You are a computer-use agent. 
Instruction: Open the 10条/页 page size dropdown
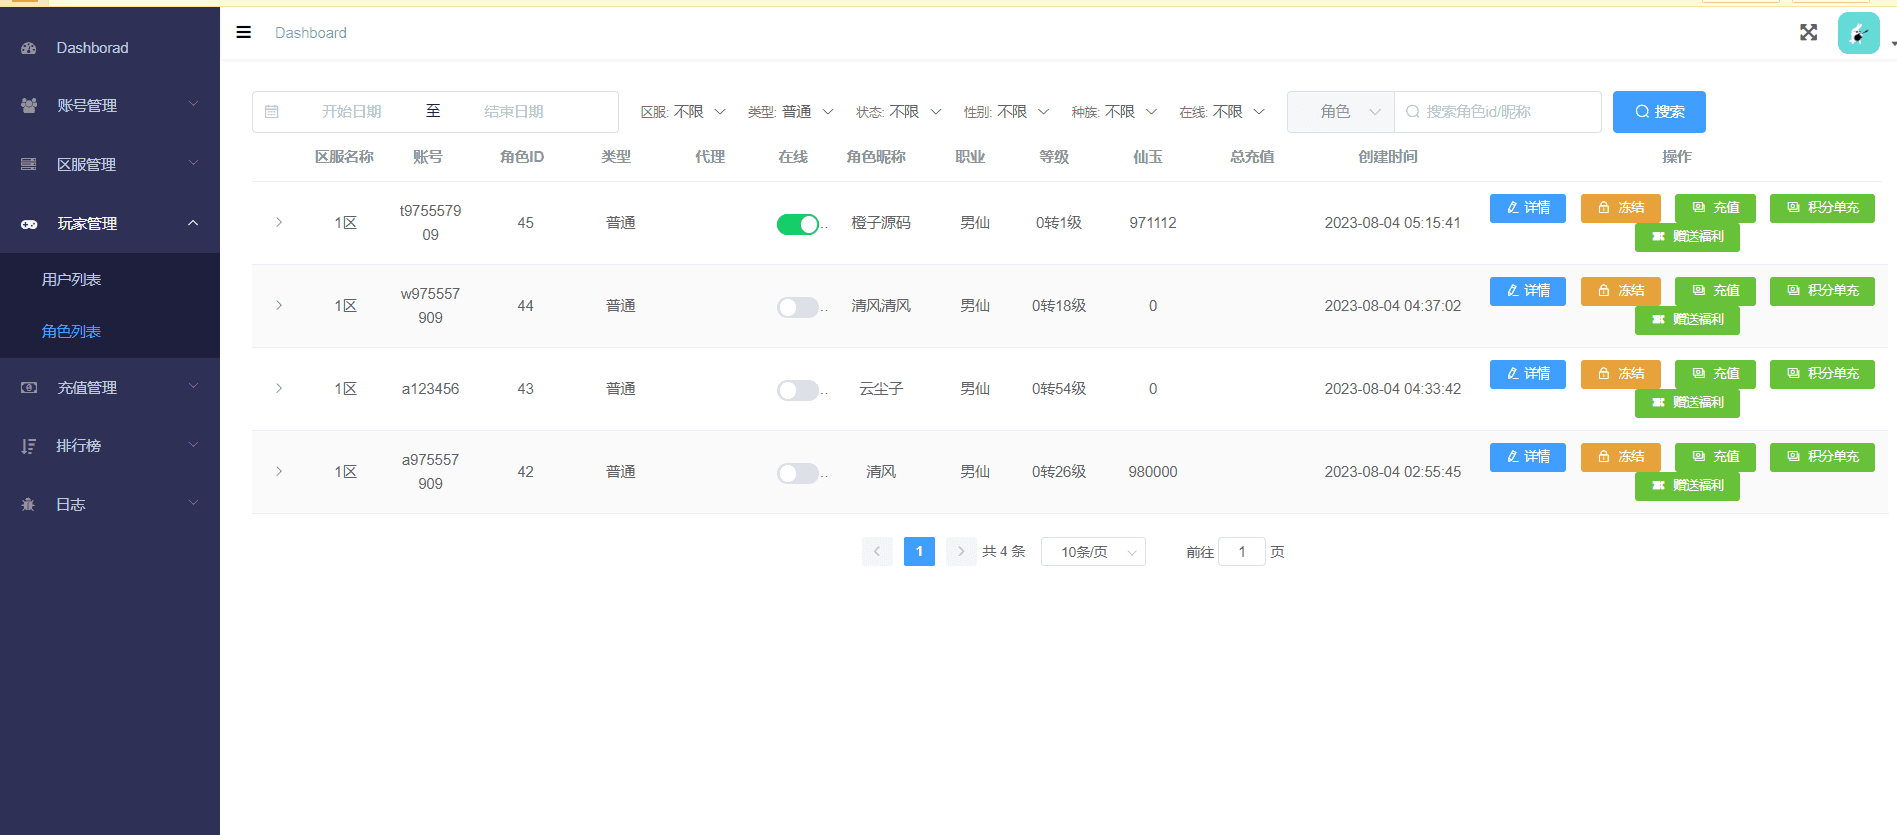point(1092,552)
